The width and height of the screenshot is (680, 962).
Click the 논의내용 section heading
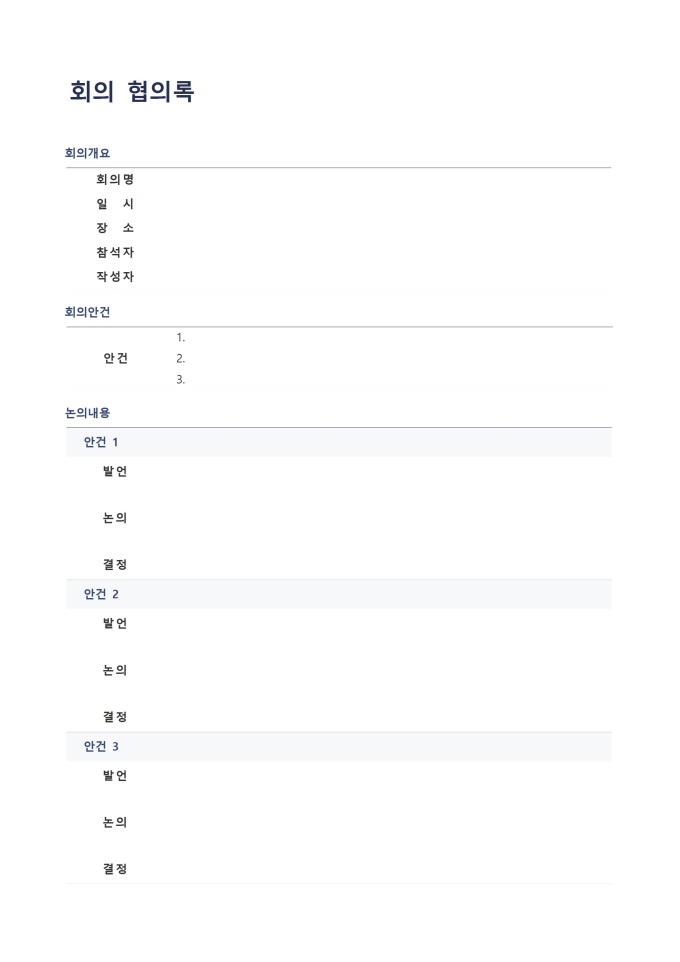(x=87, y=412)
